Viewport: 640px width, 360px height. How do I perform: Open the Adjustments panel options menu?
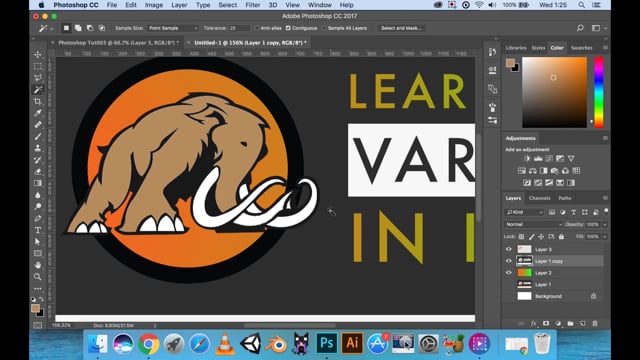click(605, 138)
